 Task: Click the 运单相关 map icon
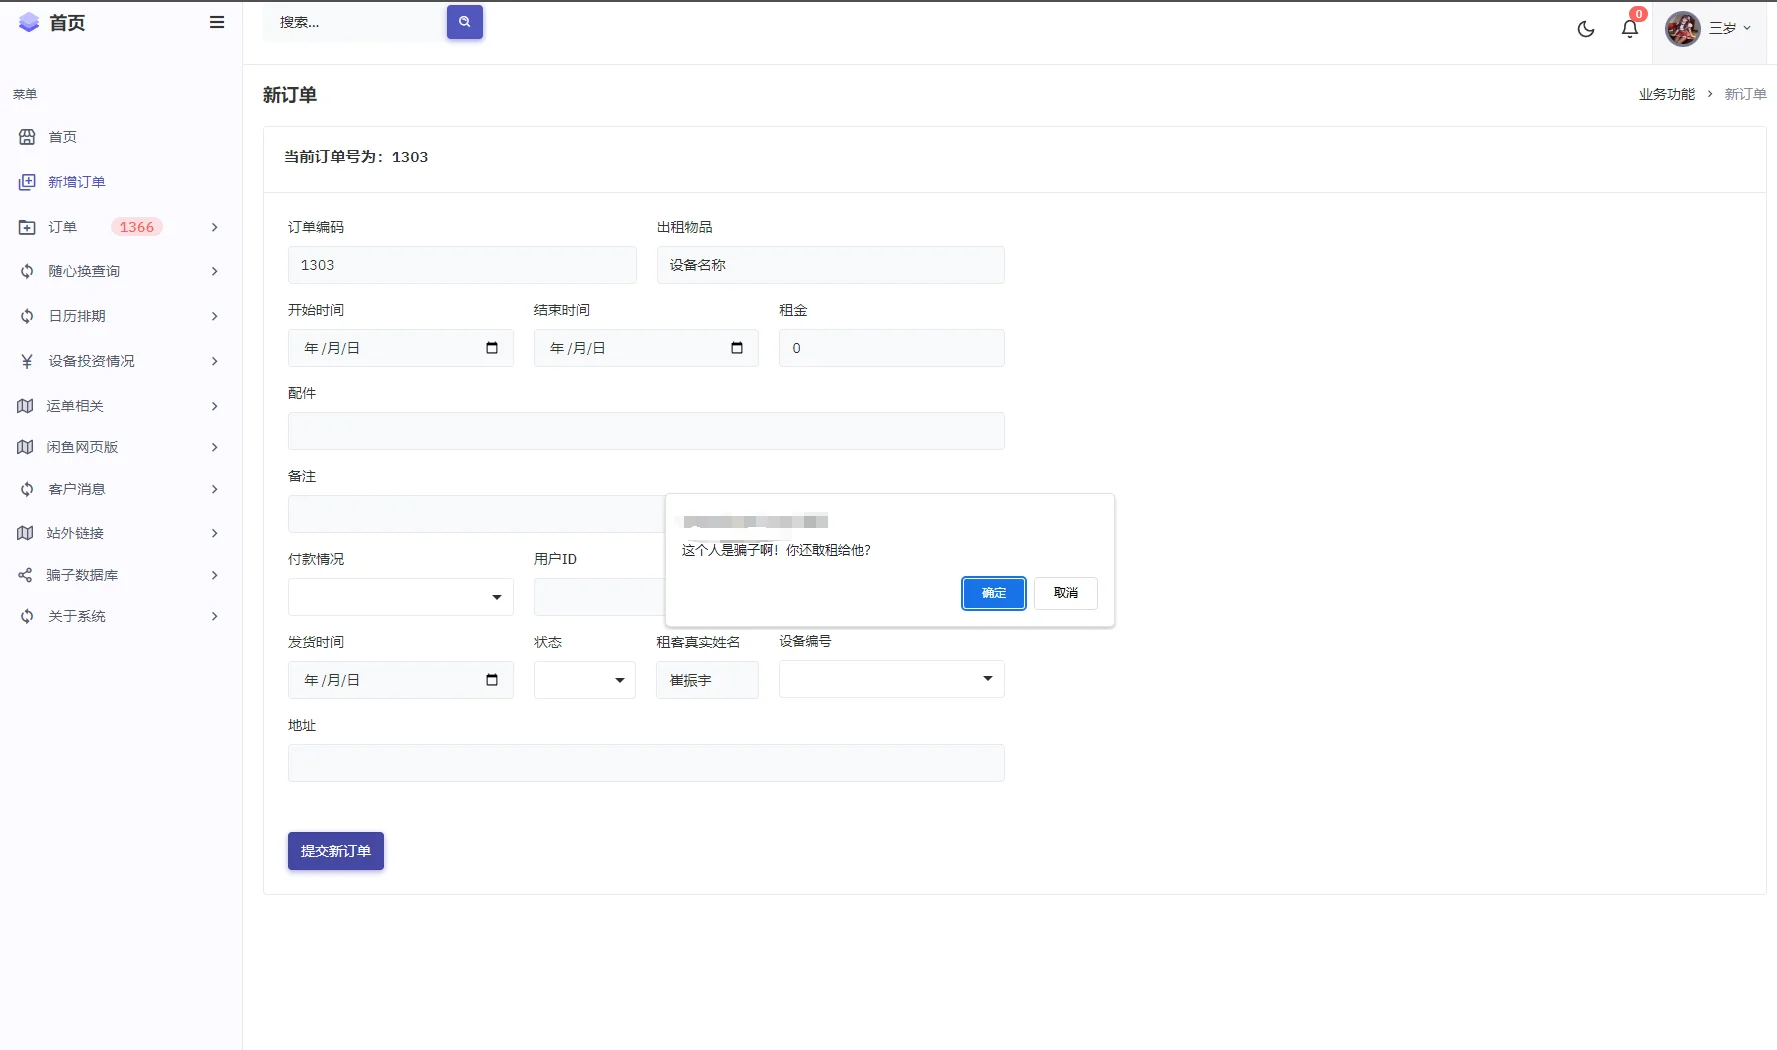coord(25,406)
